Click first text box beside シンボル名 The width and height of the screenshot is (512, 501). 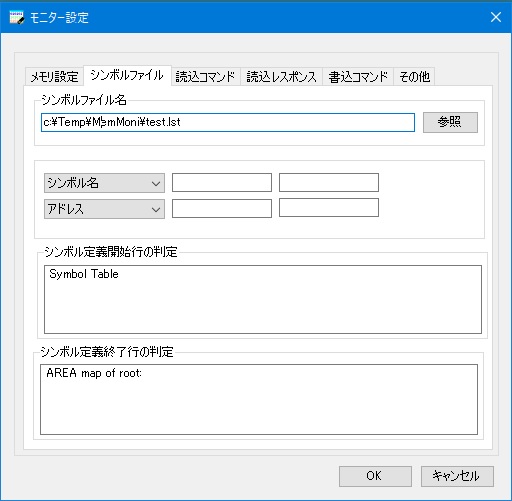[222, 182]
